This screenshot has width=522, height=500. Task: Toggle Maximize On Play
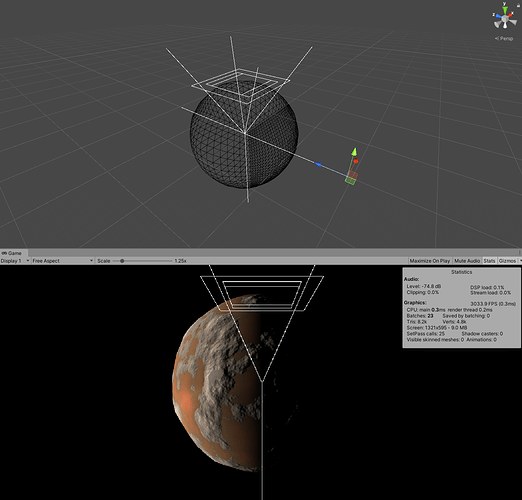430,261
